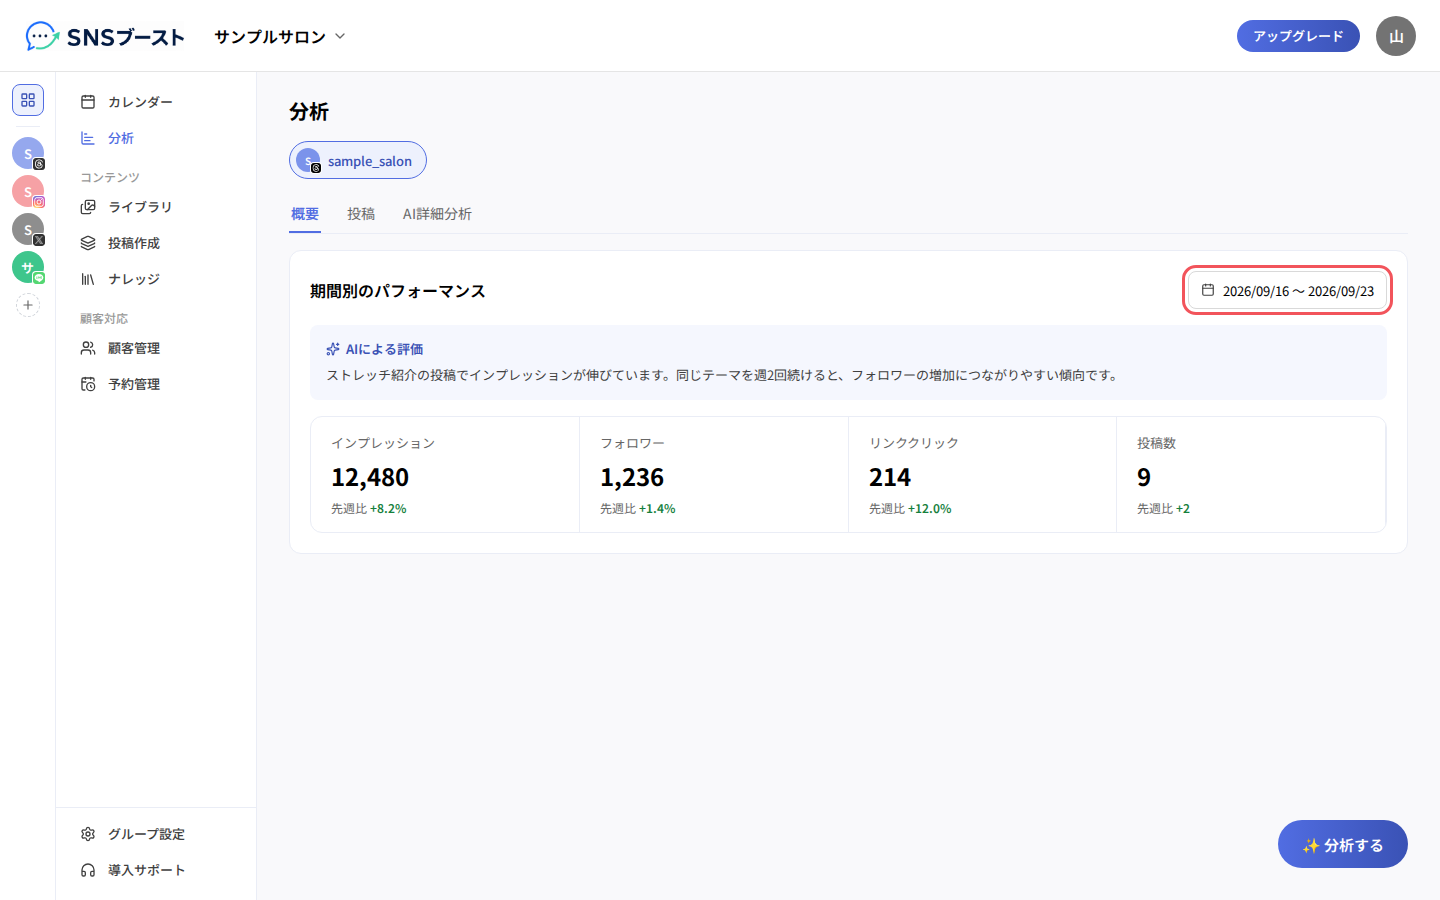The image size is (1440, 900).
Task: Click the 先週比 +12.0% text
Action: click(910, 509)
